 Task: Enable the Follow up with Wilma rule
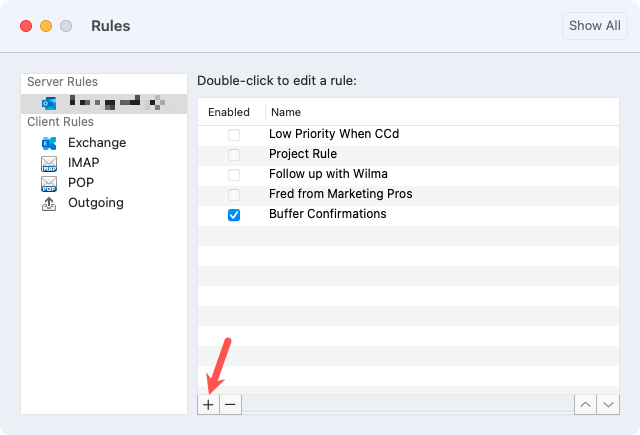tap(234, 174)
